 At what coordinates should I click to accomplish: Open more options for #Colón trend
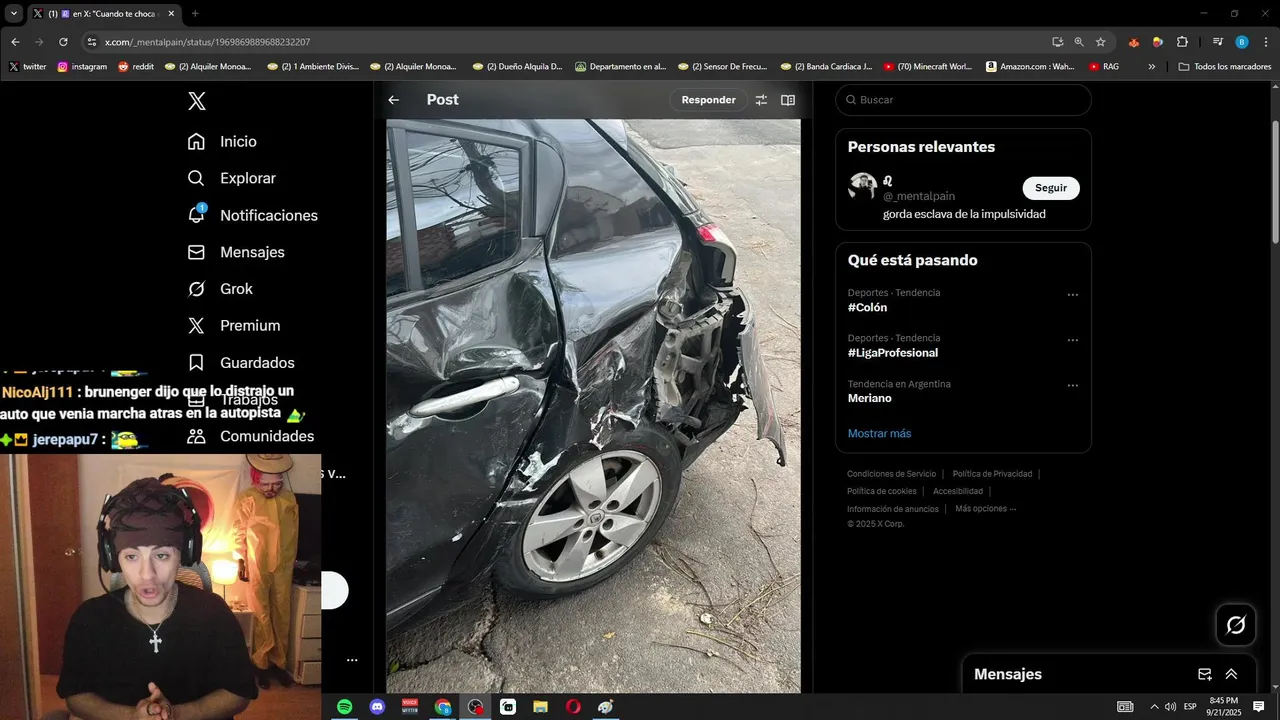(x=1072, y=295)
